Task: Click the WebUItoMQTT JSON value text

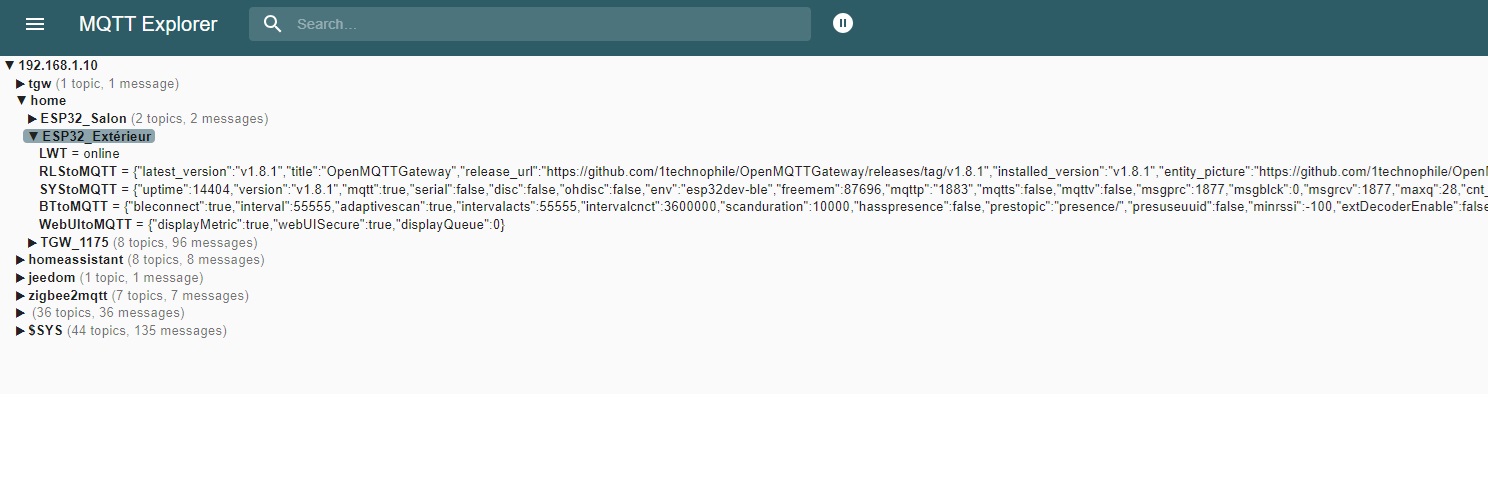Action: tap(326, 225)
